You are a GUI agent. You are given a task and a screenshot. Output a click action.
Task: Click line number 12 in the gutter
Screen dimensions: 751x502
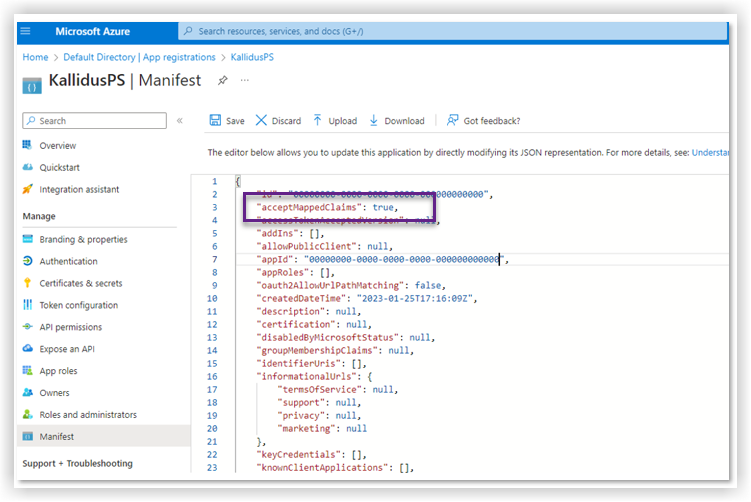[x=212, y=324]
